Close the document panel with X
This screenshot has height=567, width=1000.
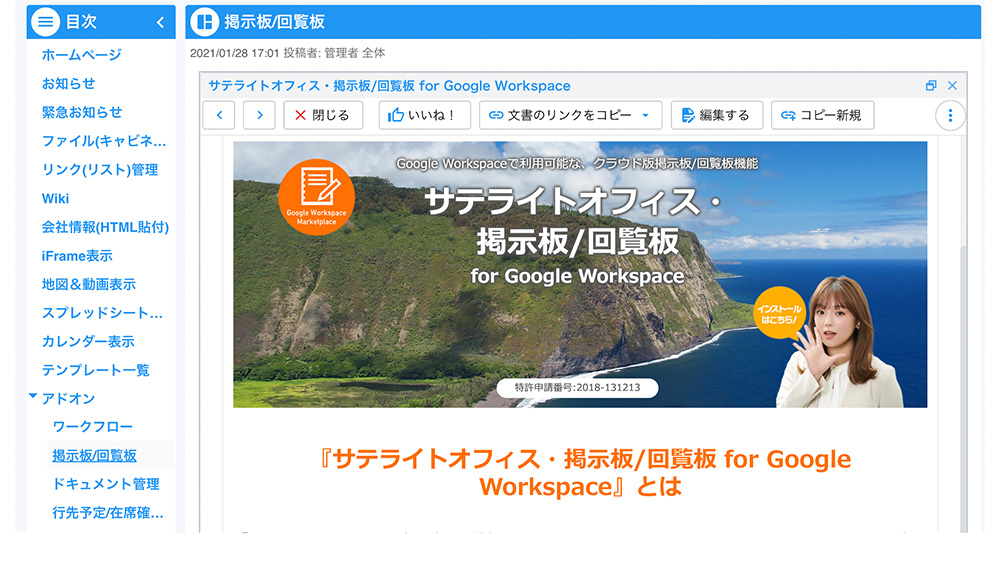(952, 85)
